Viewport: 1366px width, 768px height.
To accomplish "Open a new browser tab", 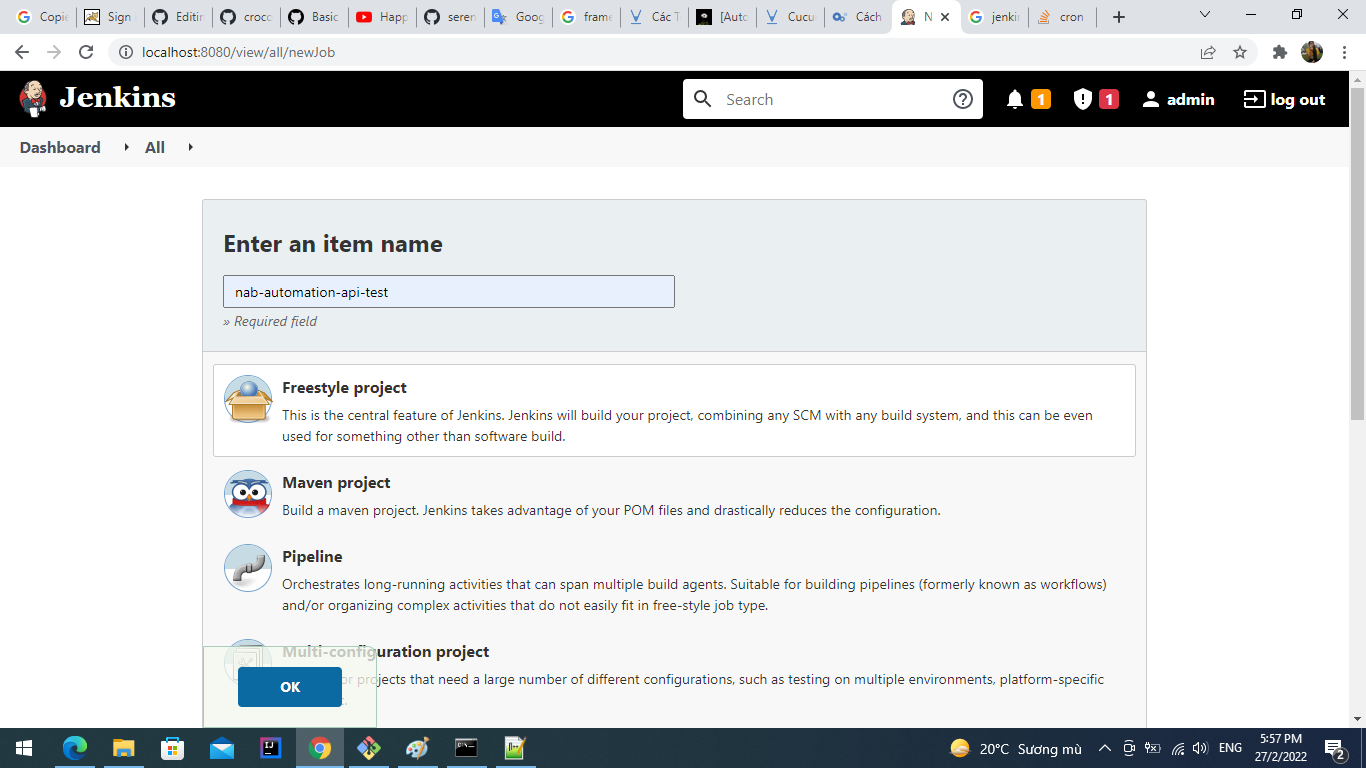I will tap(1119, 17).
